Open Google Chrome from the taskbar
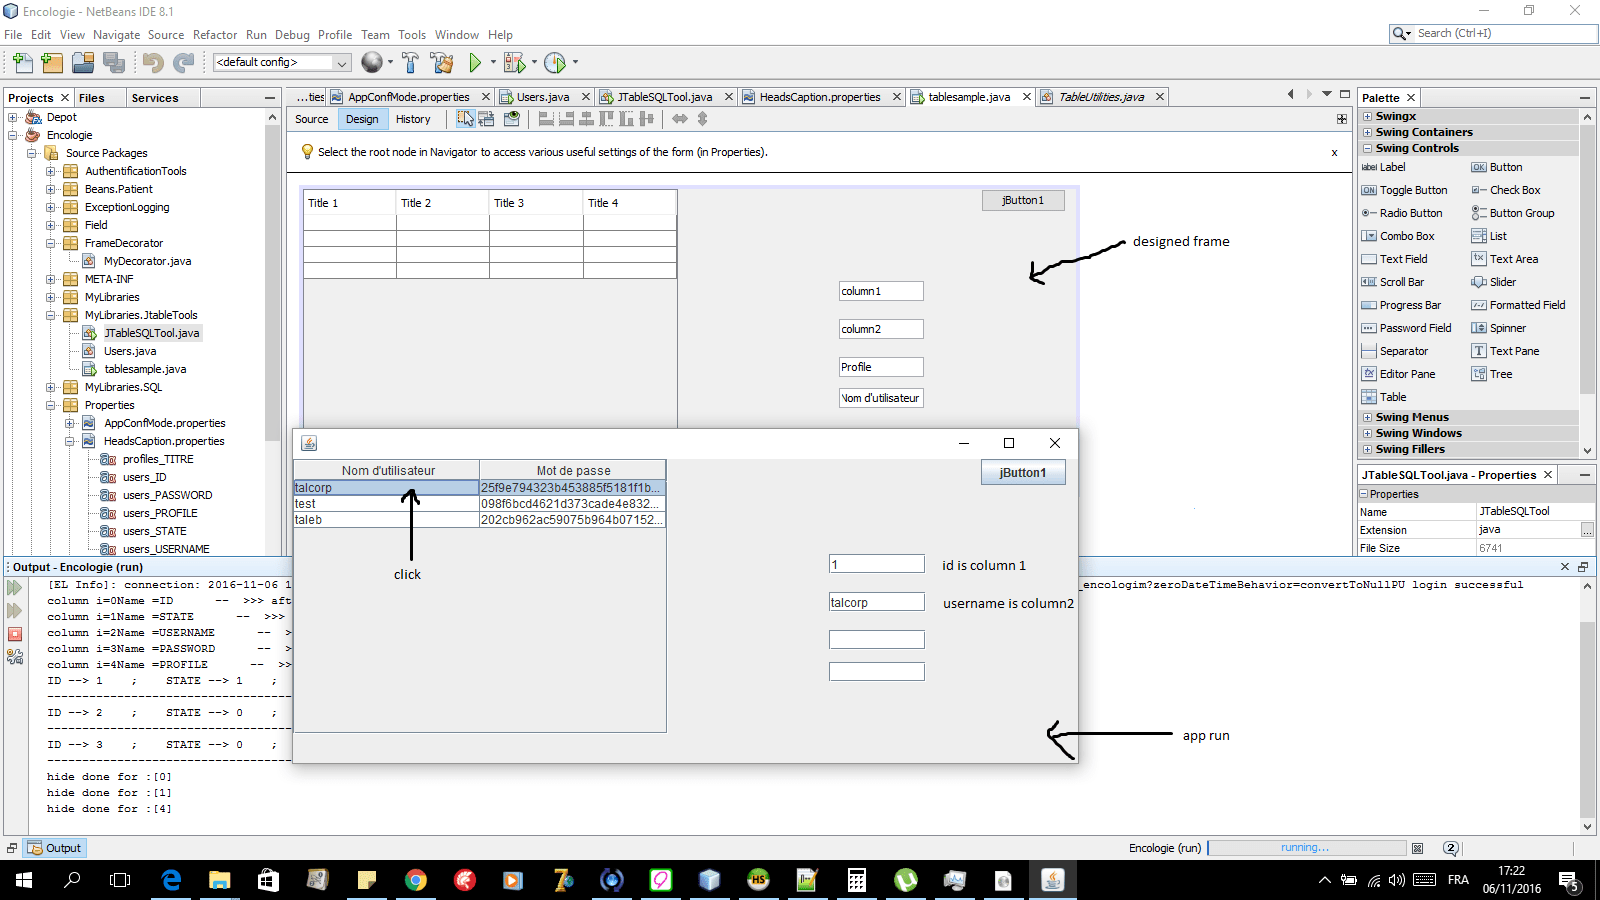 (x=416, y=880)
